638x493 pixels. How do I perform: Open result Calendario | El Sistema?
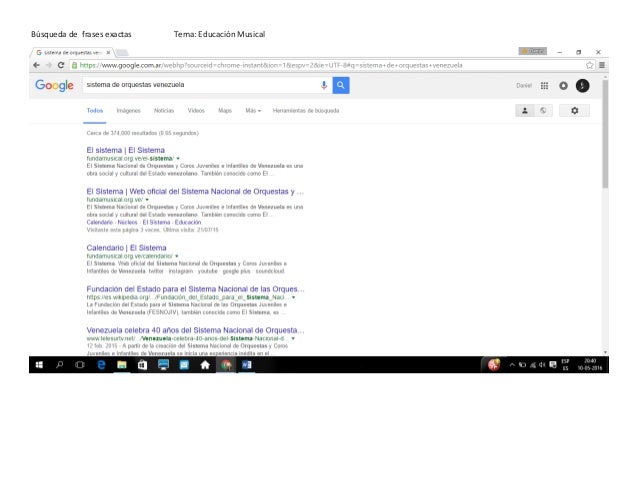coord(127,248)
